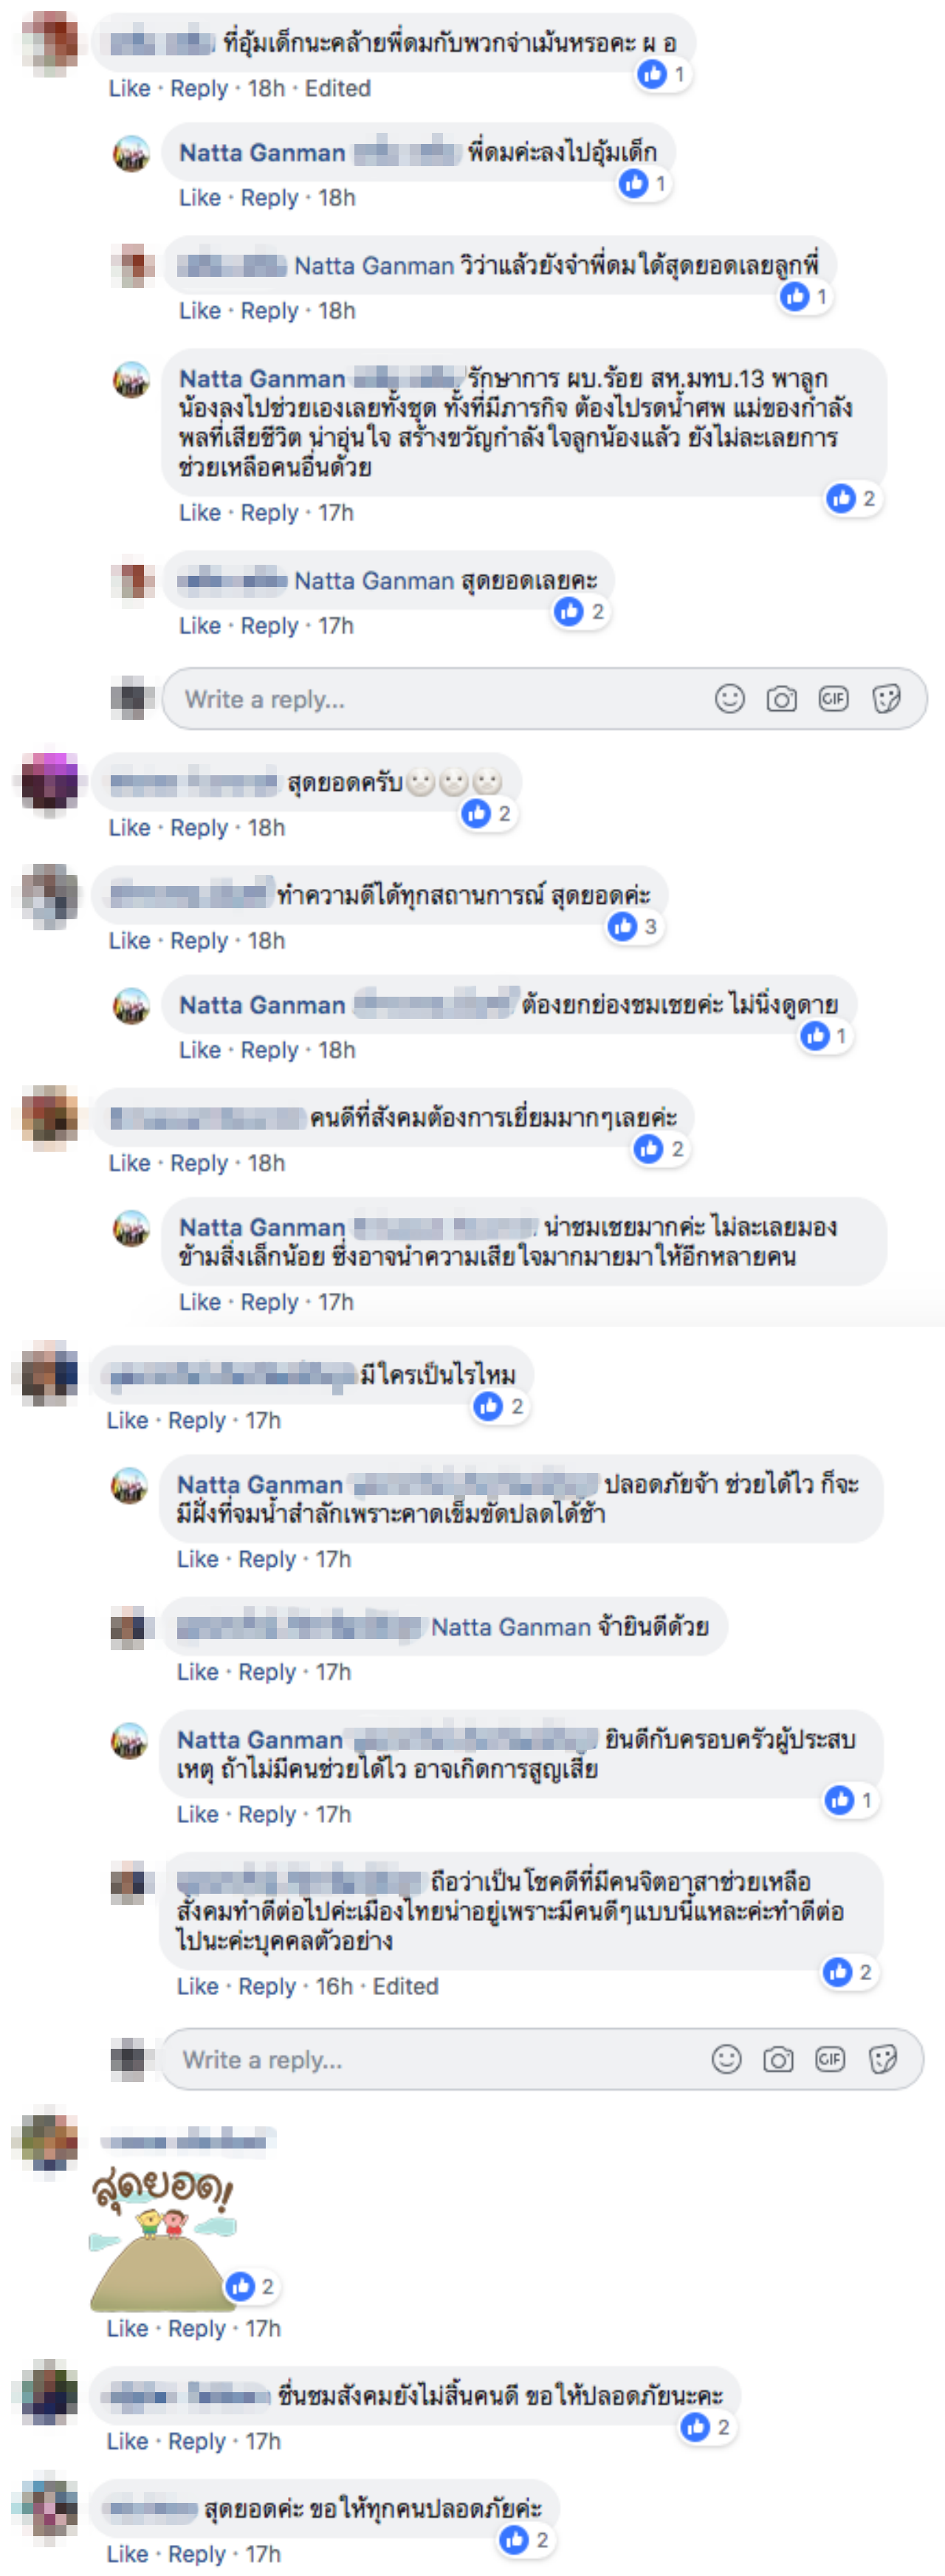
Task: Click GIF icon in second reply box
Action: pyautogui.click(x=830, y=2059)
